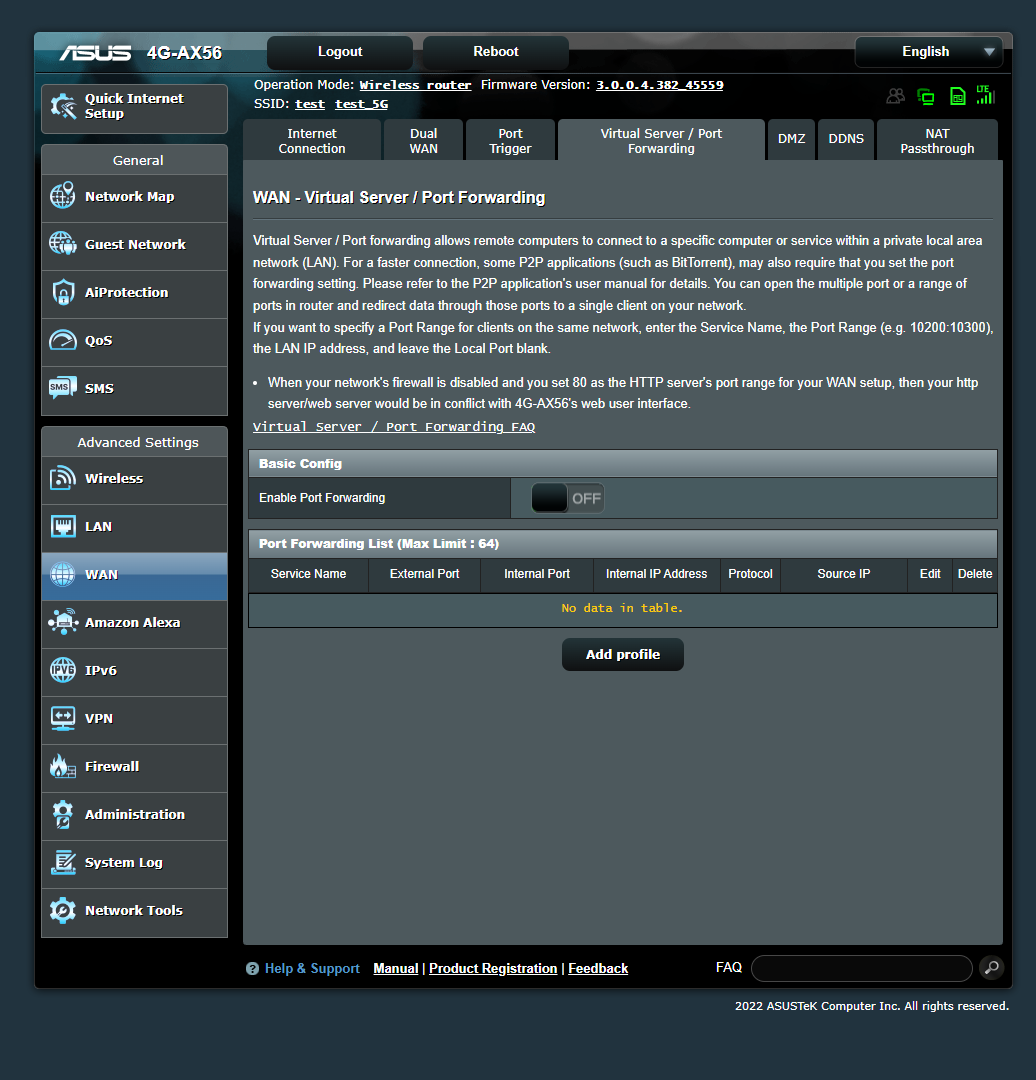Click the Network Map globe icon
The width and height of the screenshot is (1036, 1080).
coord(63,196)
